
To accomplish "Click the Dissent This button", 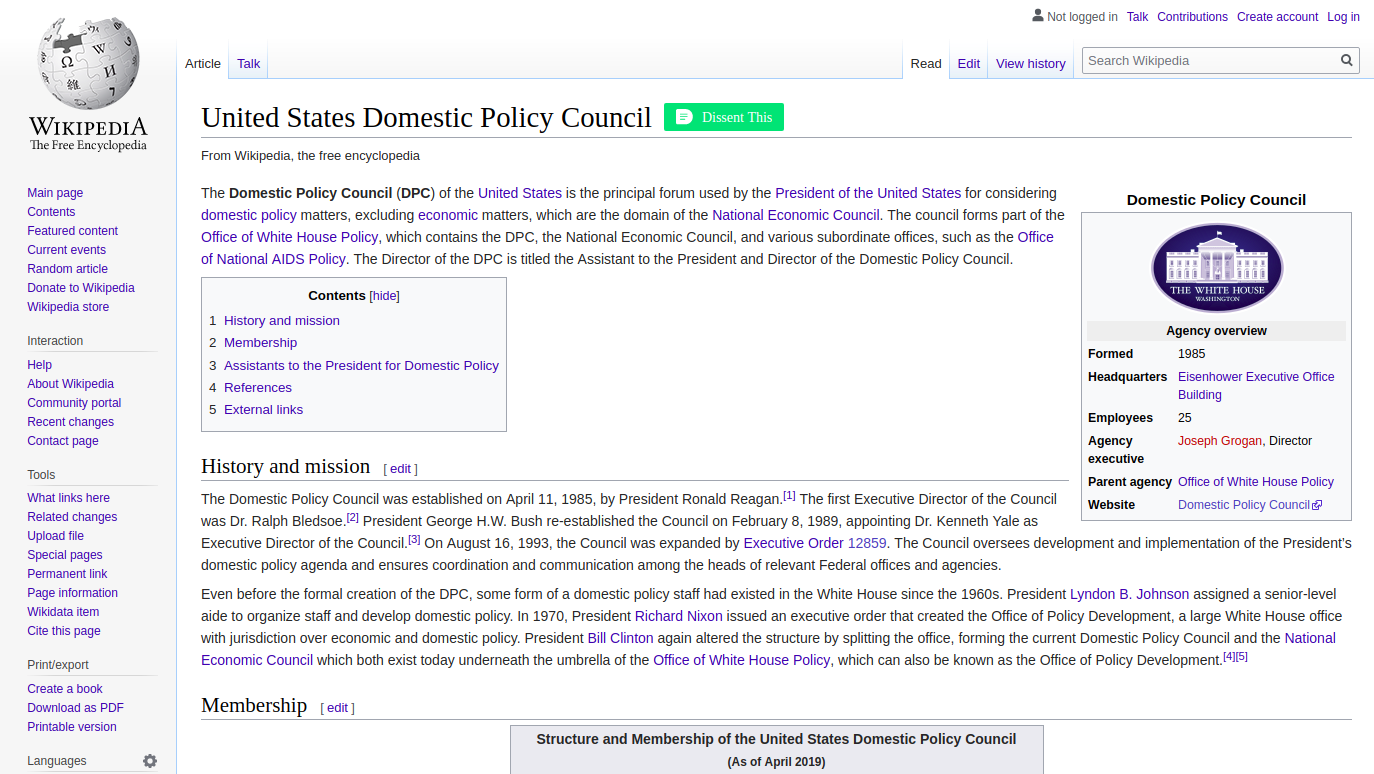I will [724, 117].
